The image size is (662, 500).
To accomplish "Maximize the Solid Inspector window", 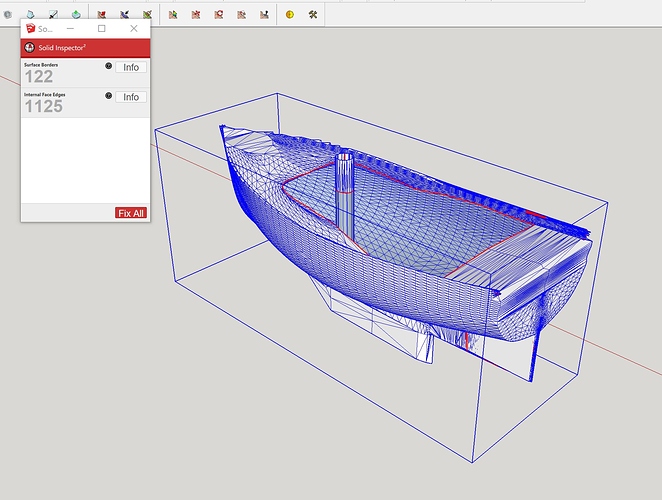I will tap(102, 28).
